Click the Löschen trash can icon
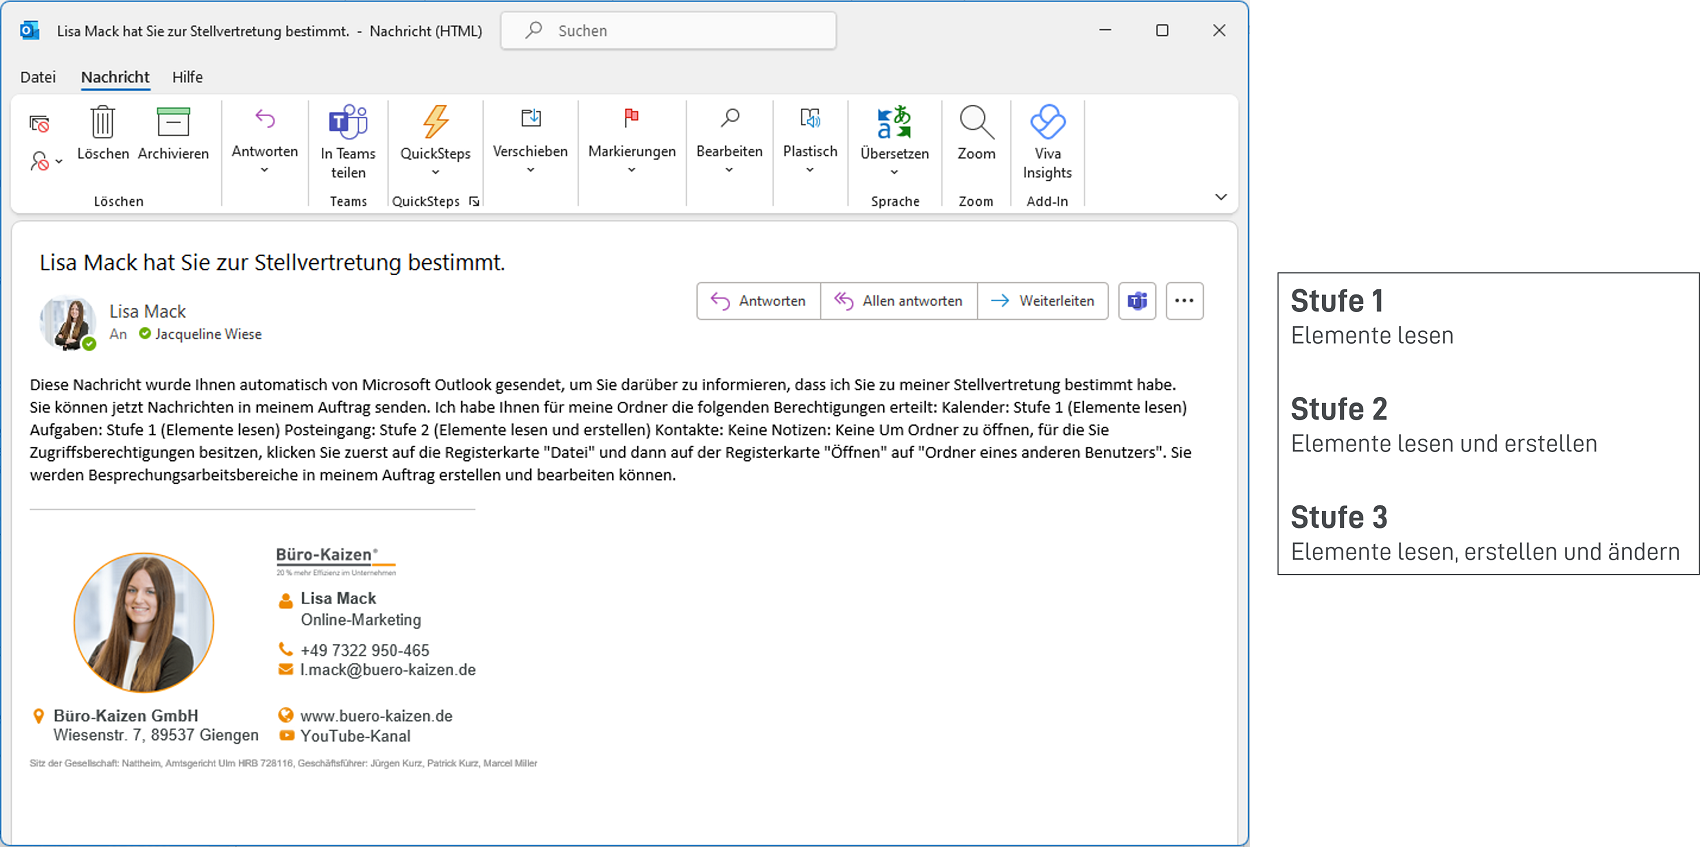 pyautogui.click(x=103, y=122)
